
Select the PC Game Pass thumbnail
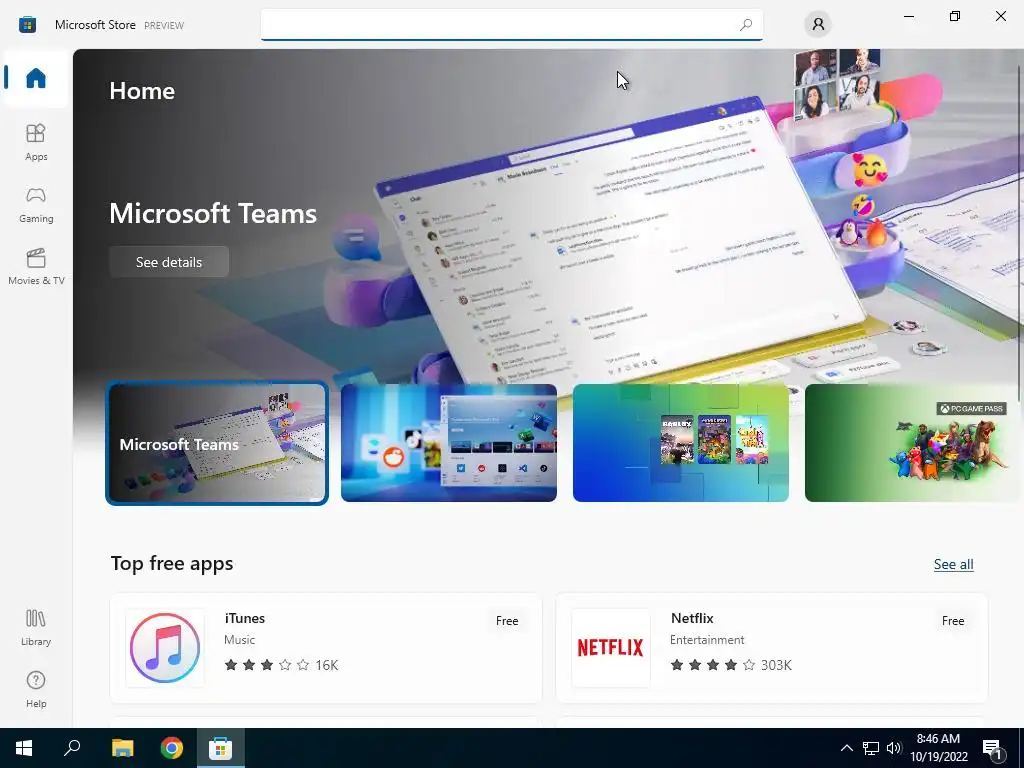pyautogui.click(x=913, y=443)
